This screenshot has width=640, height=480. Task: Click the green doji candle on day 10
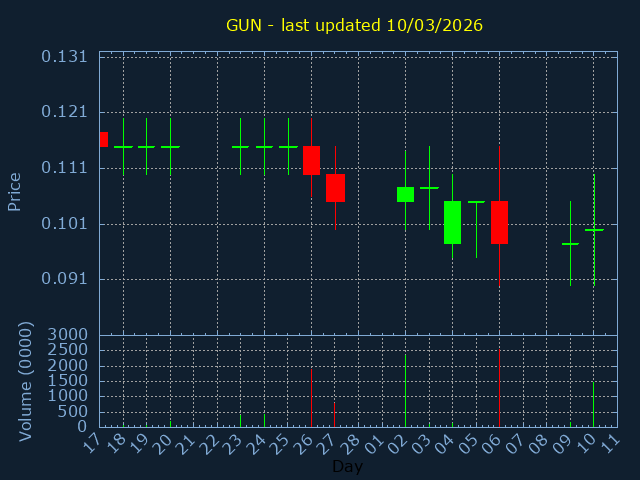click(594, 230)
